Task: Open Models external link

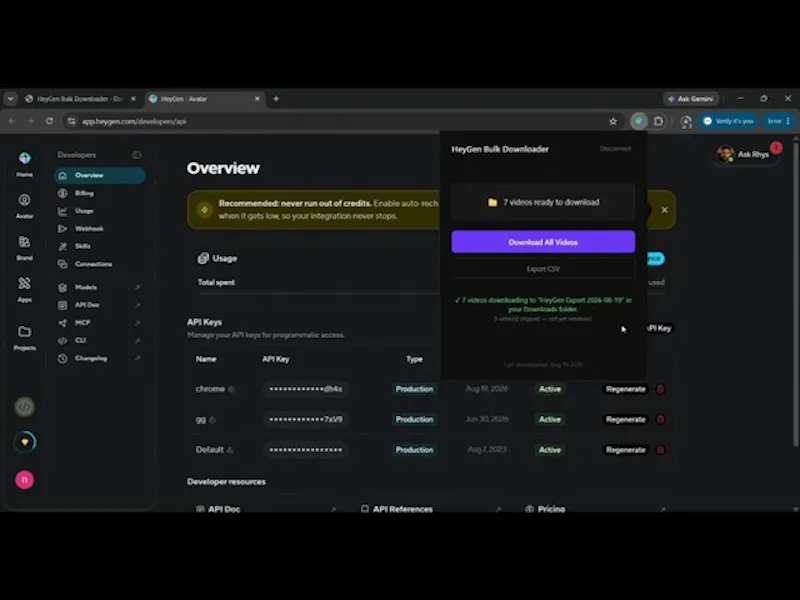Action: coord(99,287)
